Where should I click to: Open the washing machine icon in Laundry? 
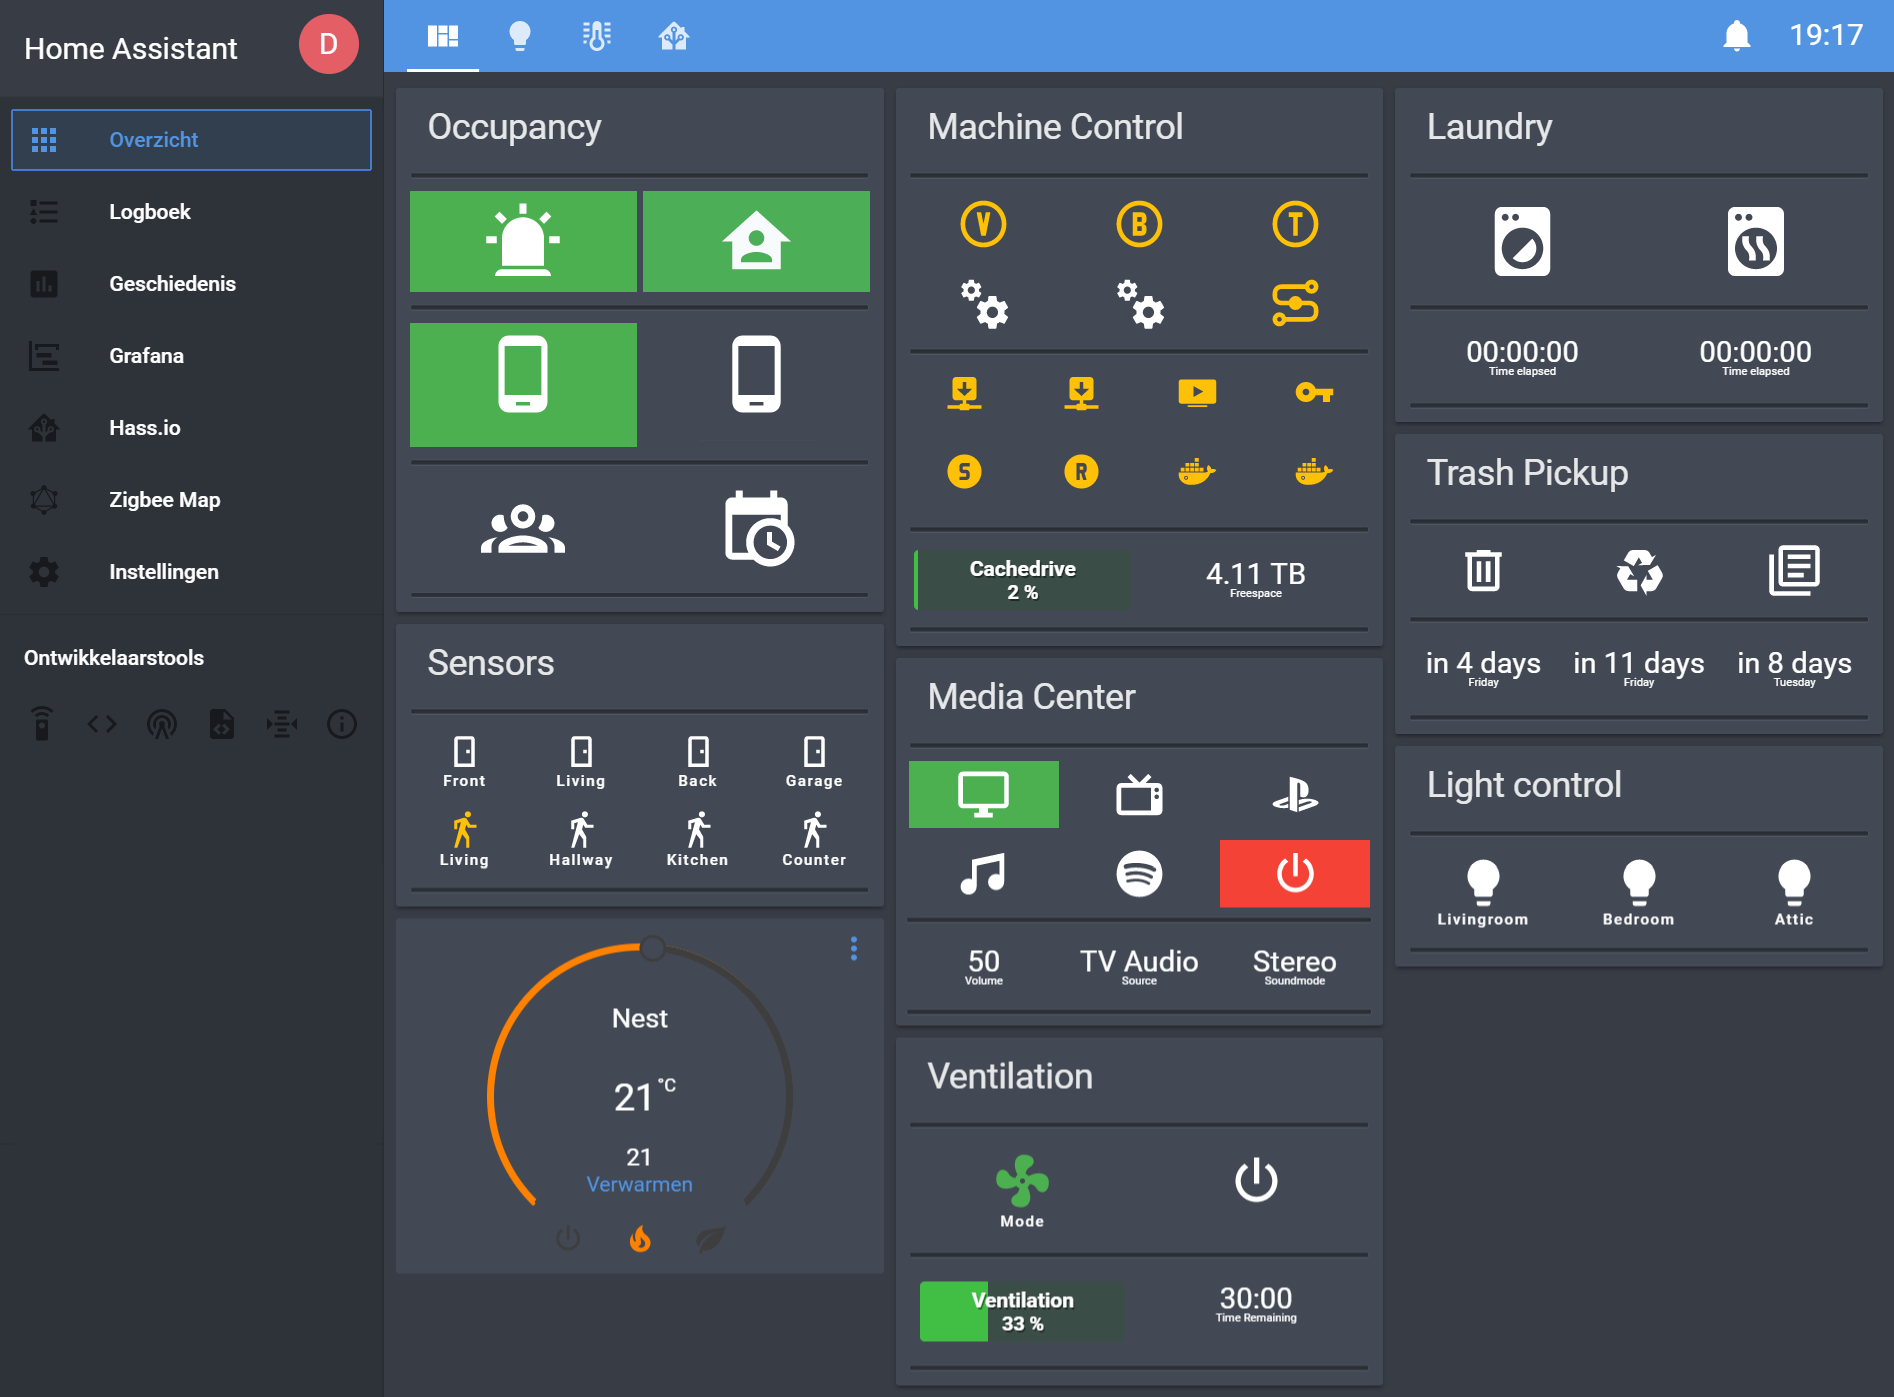[1522, 242]
